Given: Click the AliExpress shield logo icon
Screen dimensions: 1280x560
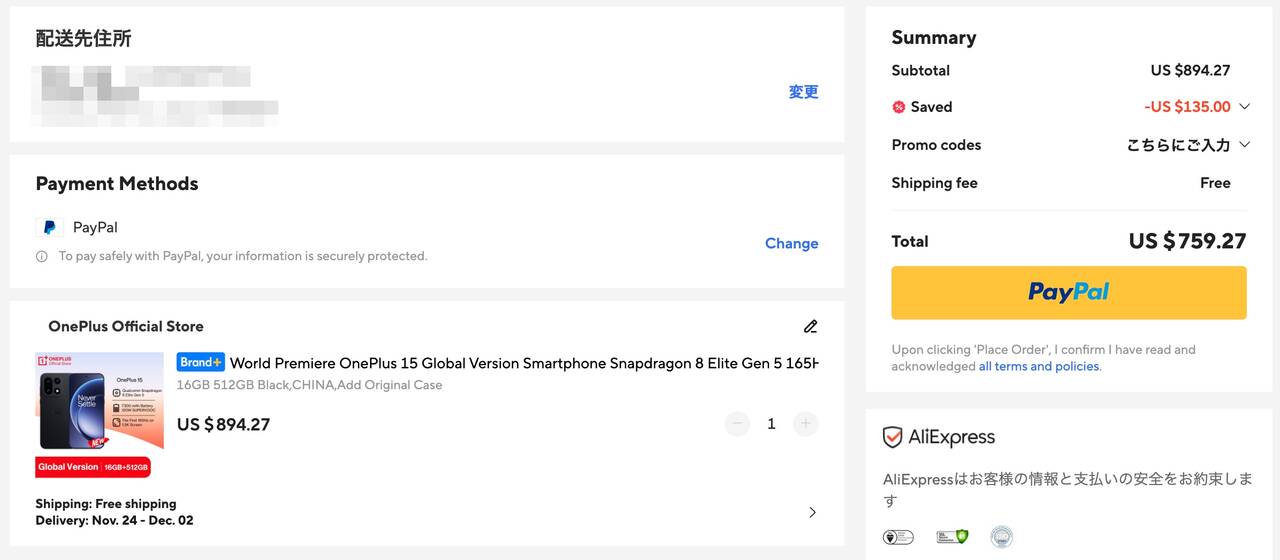Looking at the screenshot, I should click(x=892, y=437).
